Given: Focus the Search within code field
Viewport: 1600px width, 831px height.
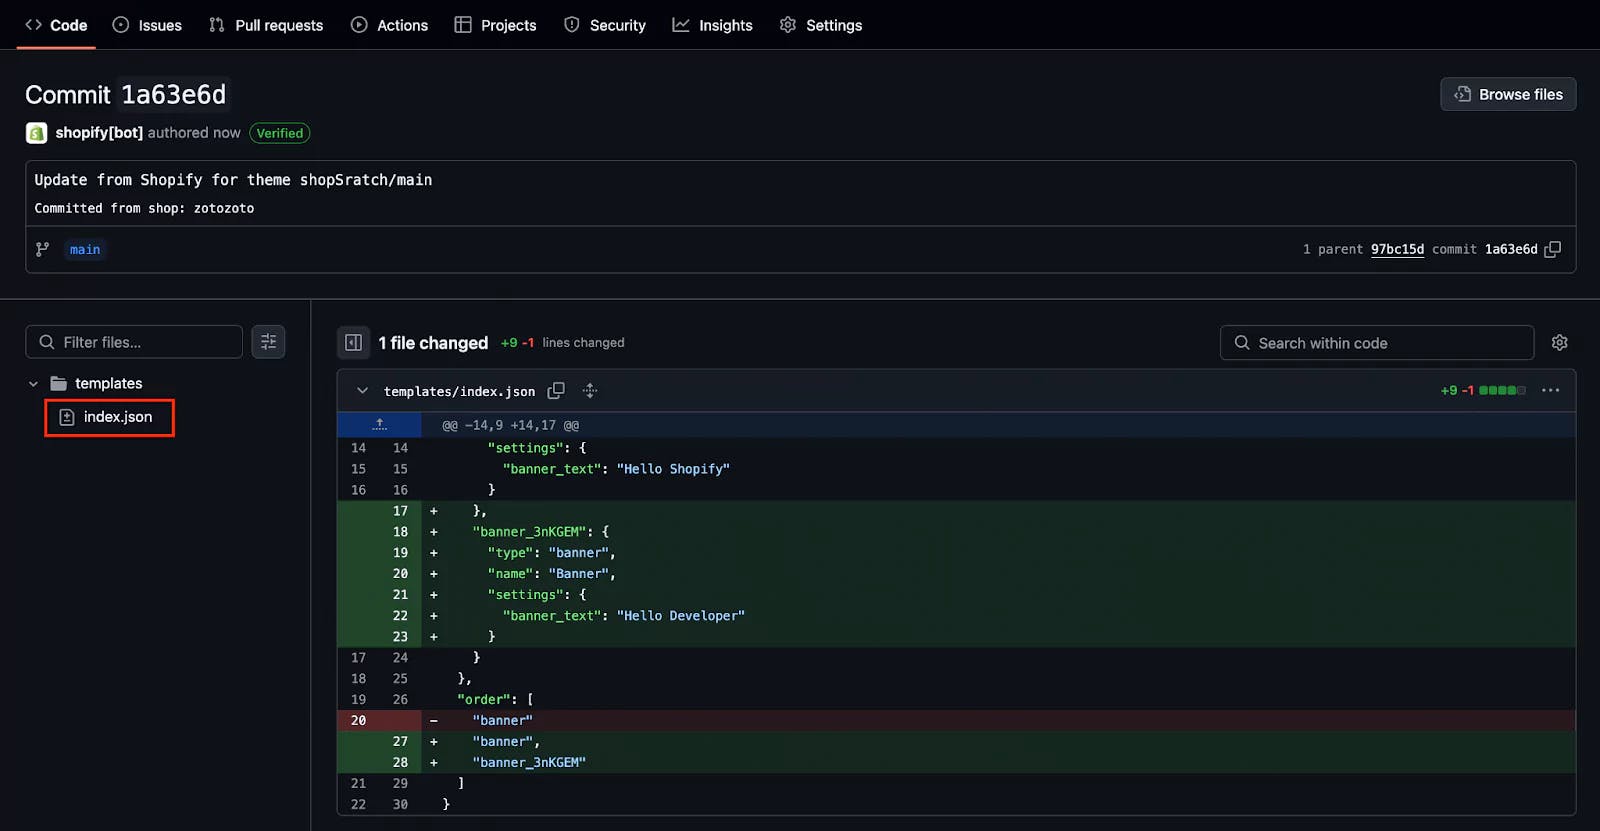Looking at the screenshot, I should click(1377, 343).
